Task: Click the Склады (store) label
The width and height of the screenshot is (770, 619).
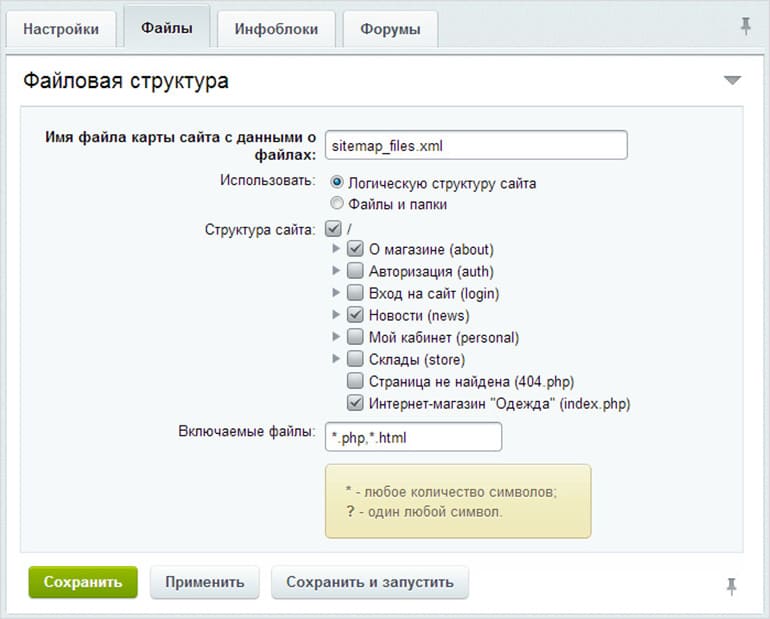Action: [x=417, y=360]
